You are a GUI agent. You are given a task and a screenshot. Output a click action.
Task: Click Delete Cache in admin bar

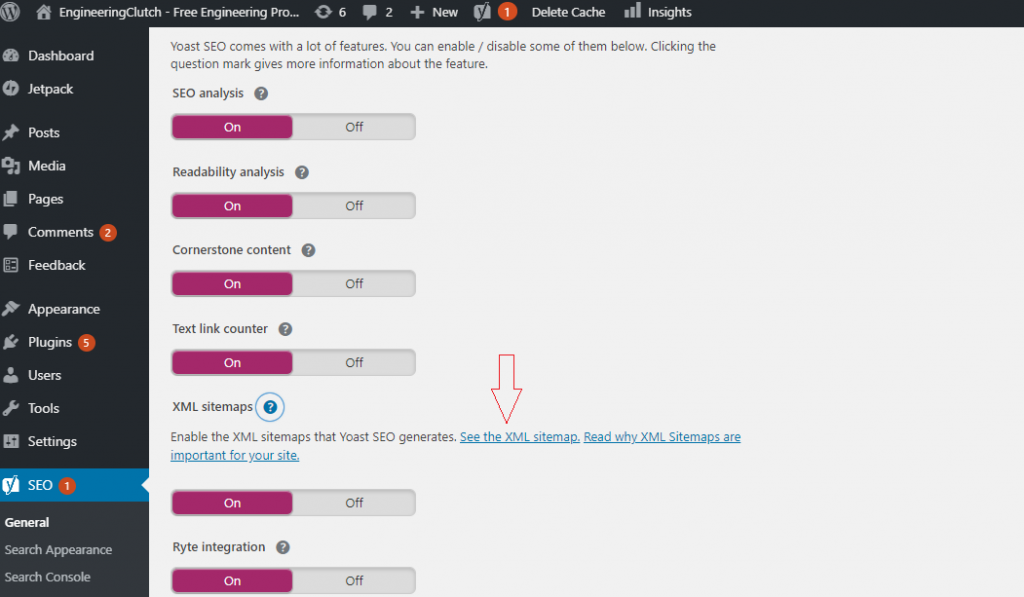pyautogui.click(x=568, y=12)
